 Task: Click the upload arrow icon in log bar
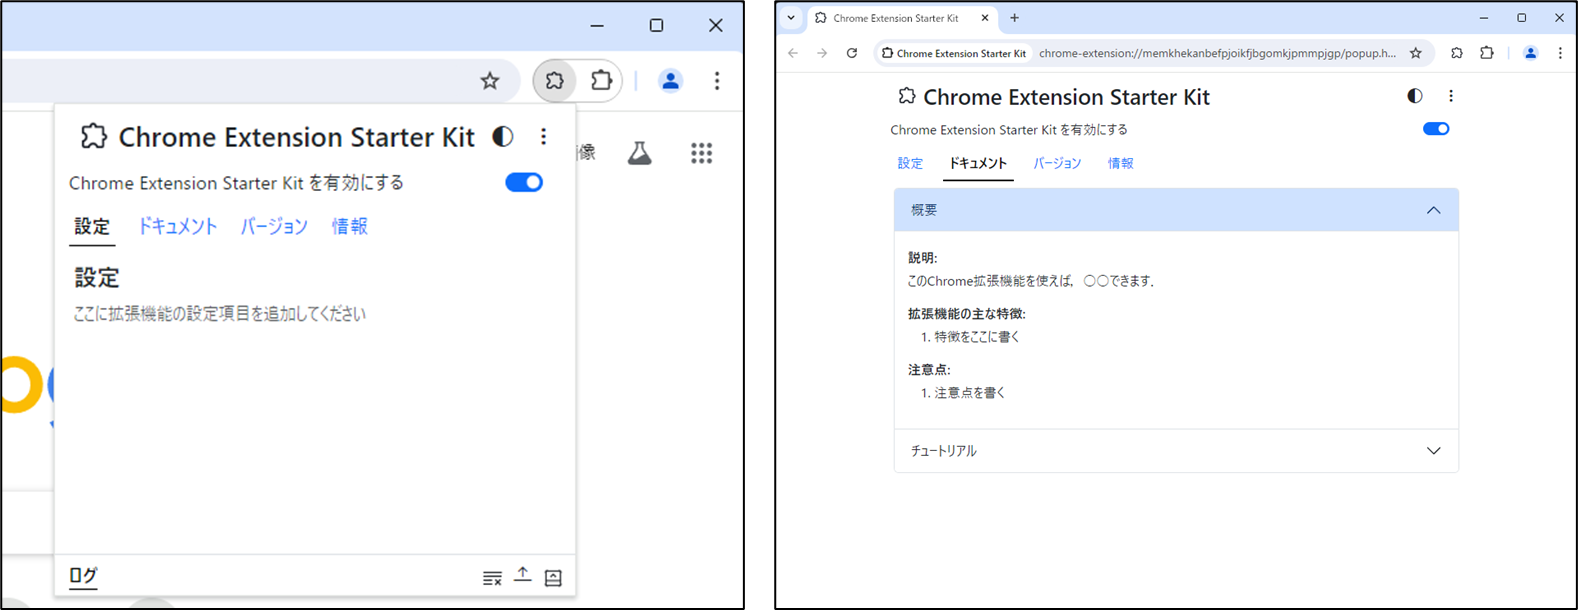pos(523,575)
